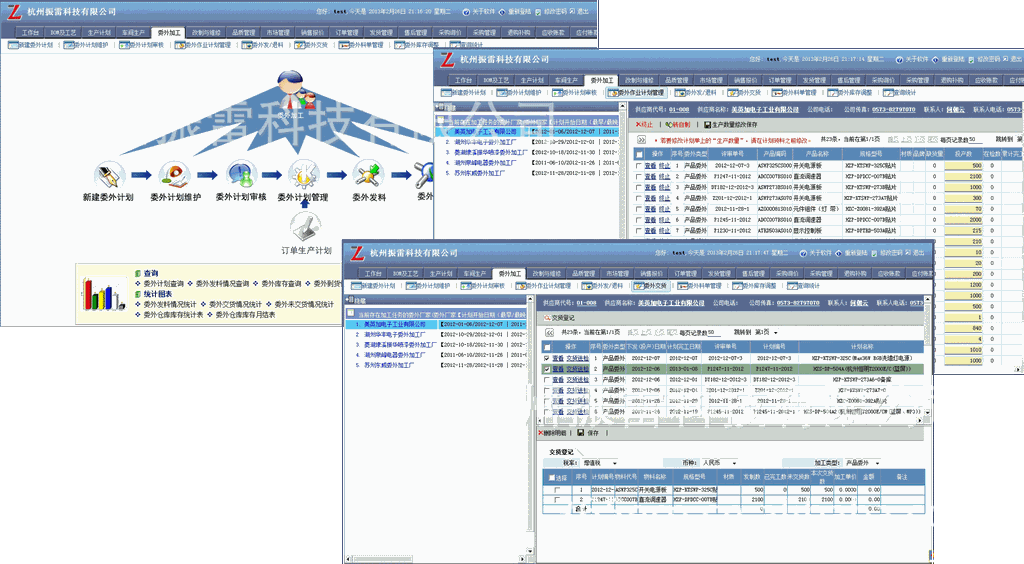The image size is (1024, 564).
Task: Check row 3 checkbox in front window delivery grid
Action: tap(547, 379)
